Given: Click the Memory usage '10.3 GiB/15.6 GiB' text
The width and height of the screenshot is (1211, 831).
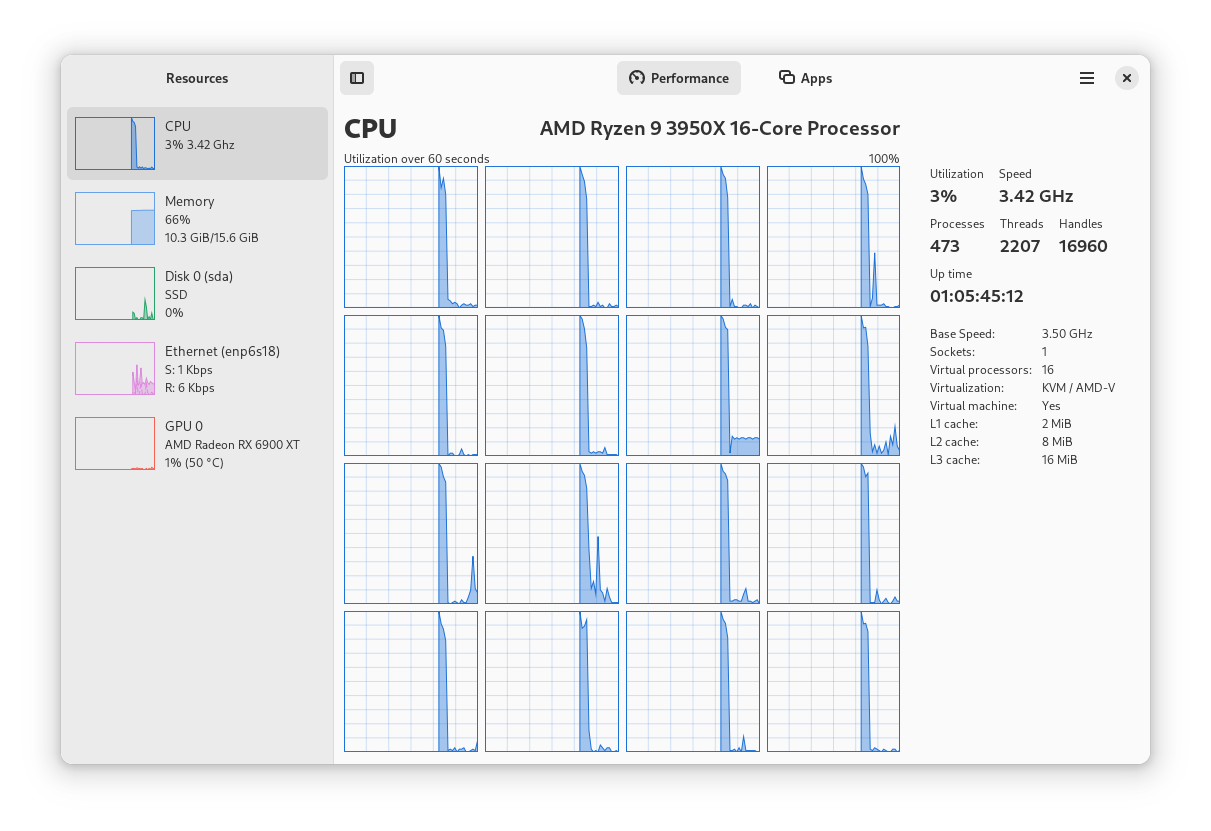Looking at the screenshot, I should pyautogui.click(x=212, y=238).
